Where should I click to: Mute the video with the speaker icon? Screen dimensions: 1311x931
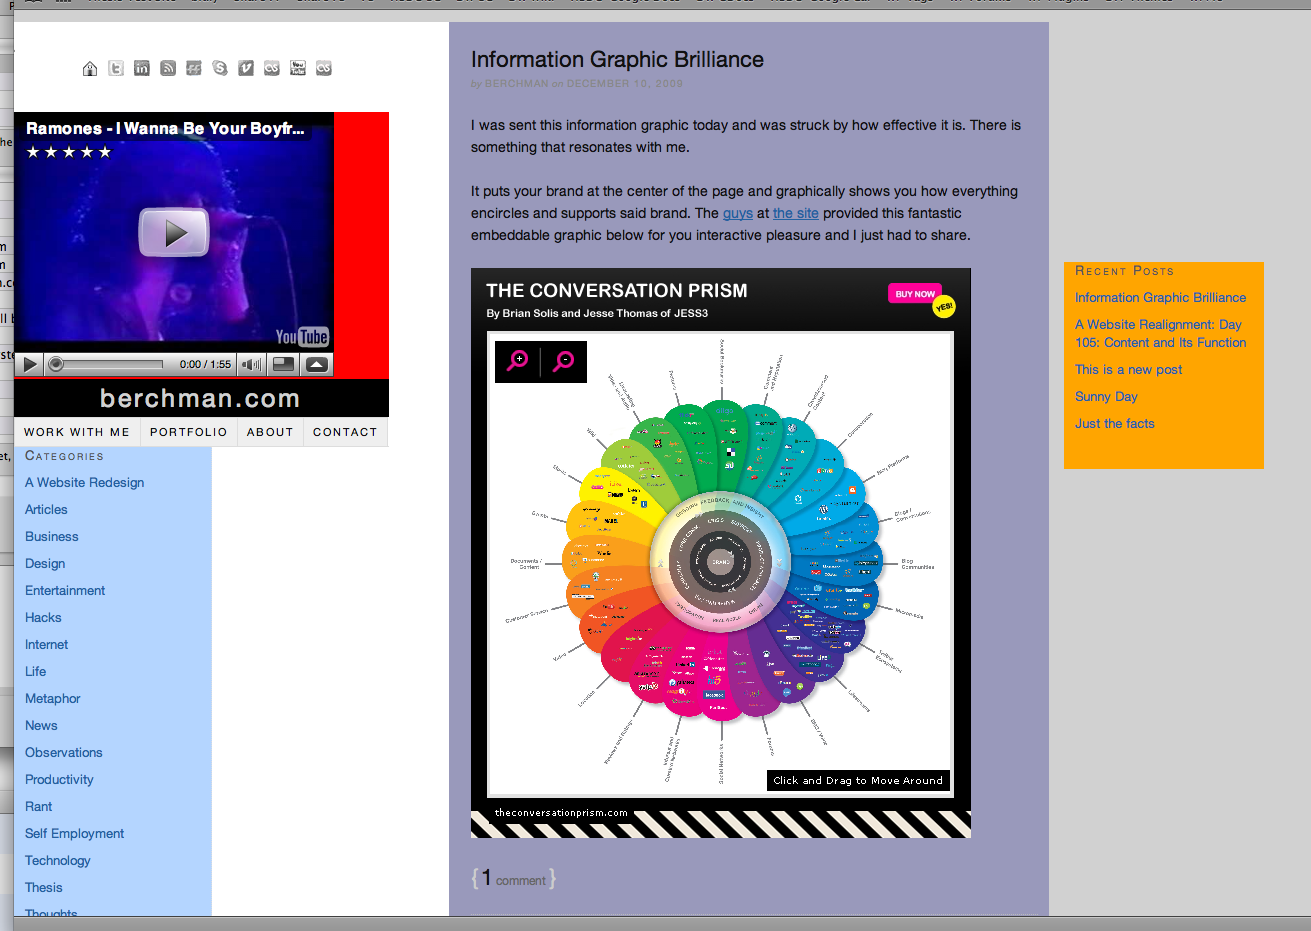252,365
